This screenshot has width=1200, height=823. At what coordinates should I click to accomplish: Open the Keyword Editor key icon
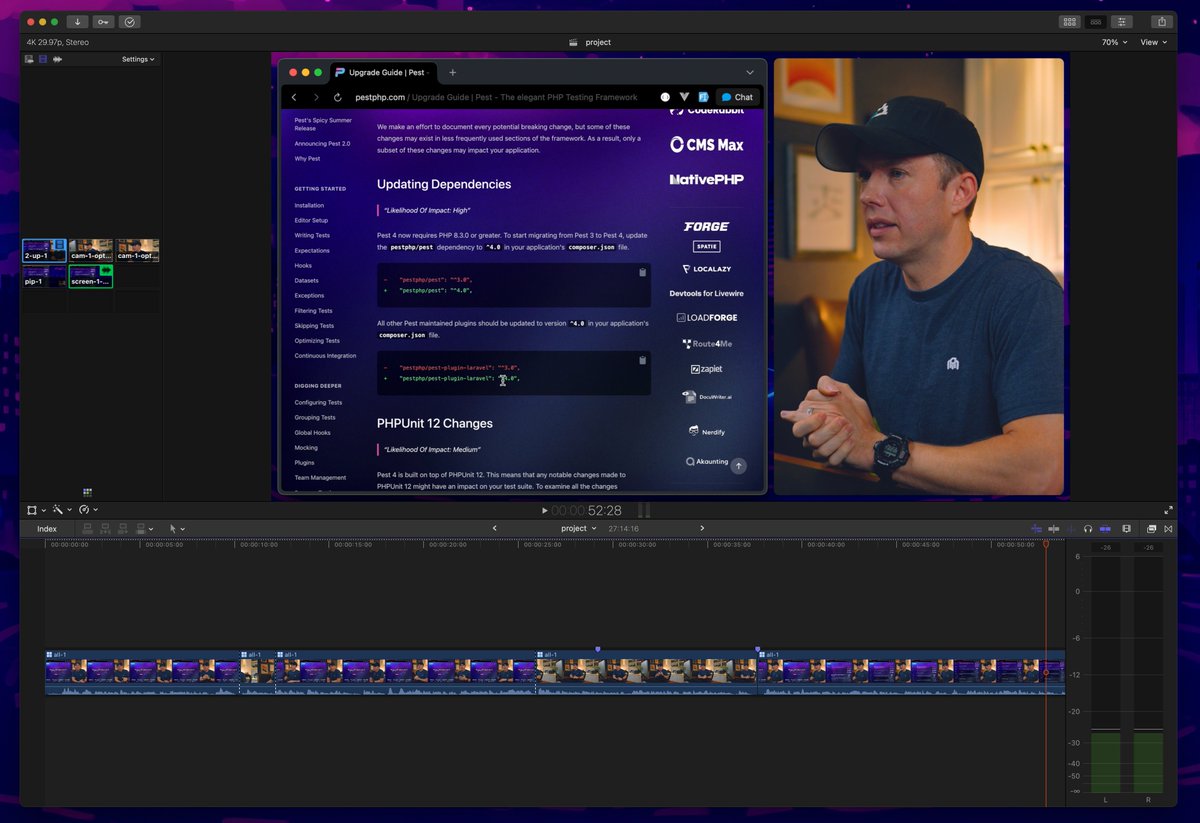tap(104, 21)
